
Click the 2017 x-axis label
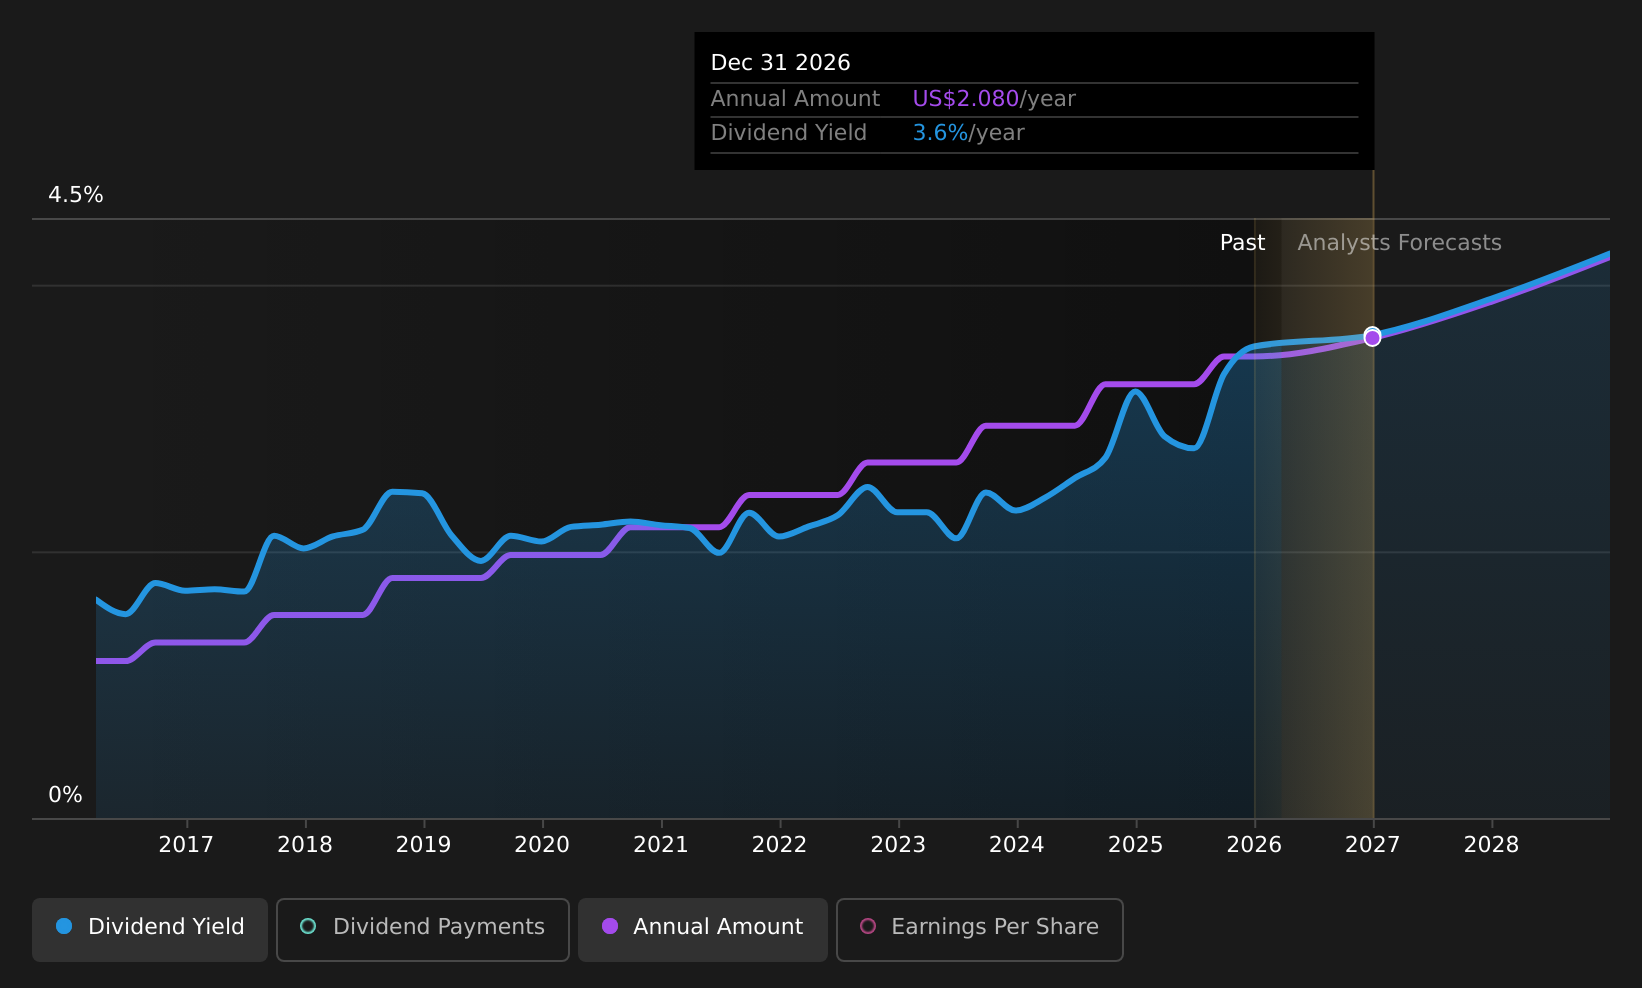click(186, 845)
